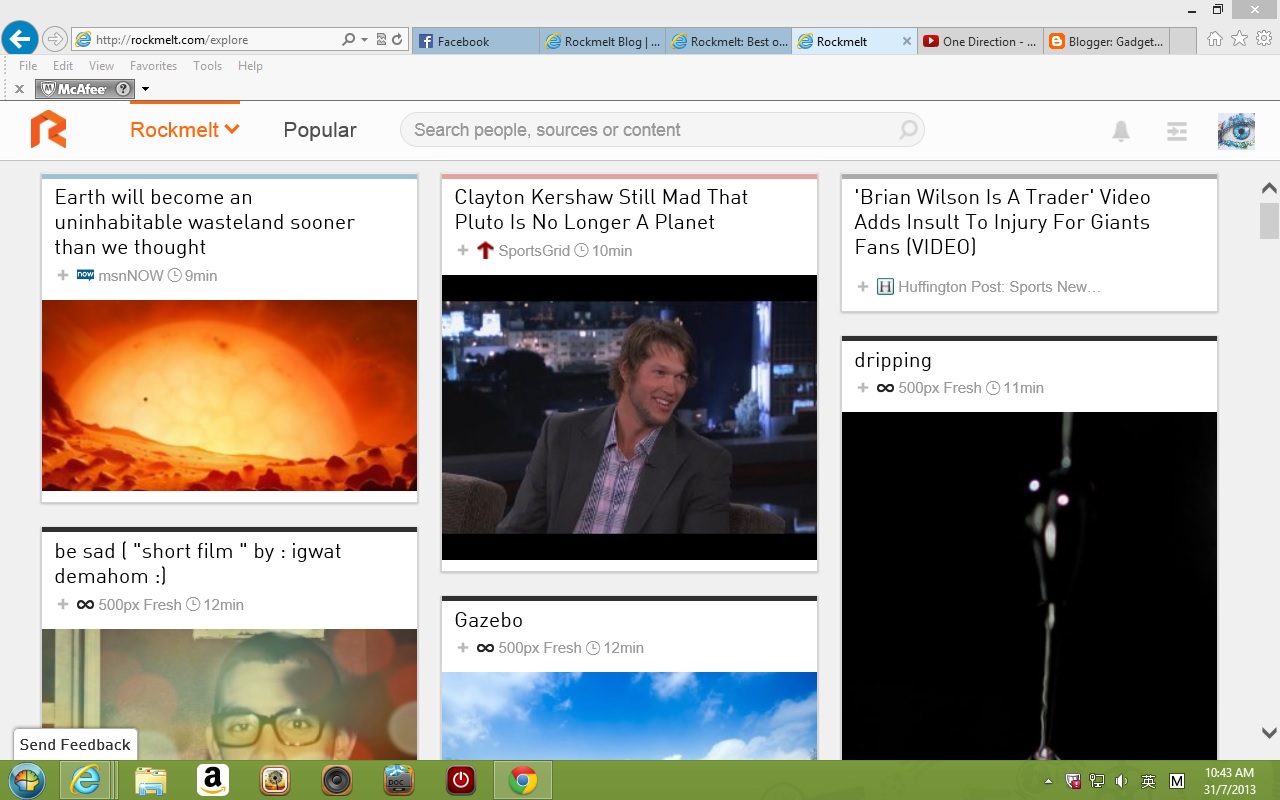Open the Help menu

[250, 66]
